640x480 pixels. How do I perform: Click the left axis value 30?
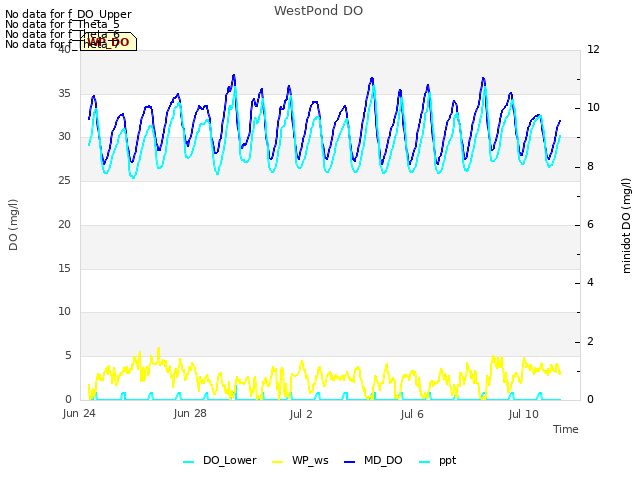[x=64, y=137]
